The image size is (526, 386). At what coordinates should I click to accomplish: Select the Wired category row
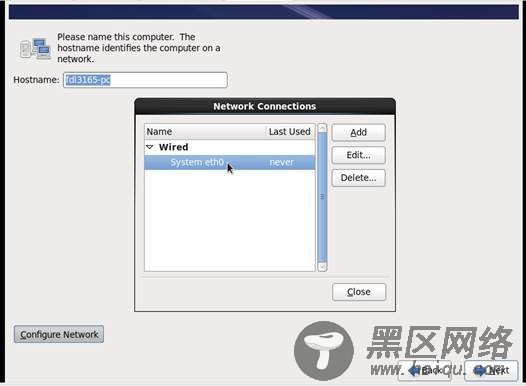tap(229, 147)
